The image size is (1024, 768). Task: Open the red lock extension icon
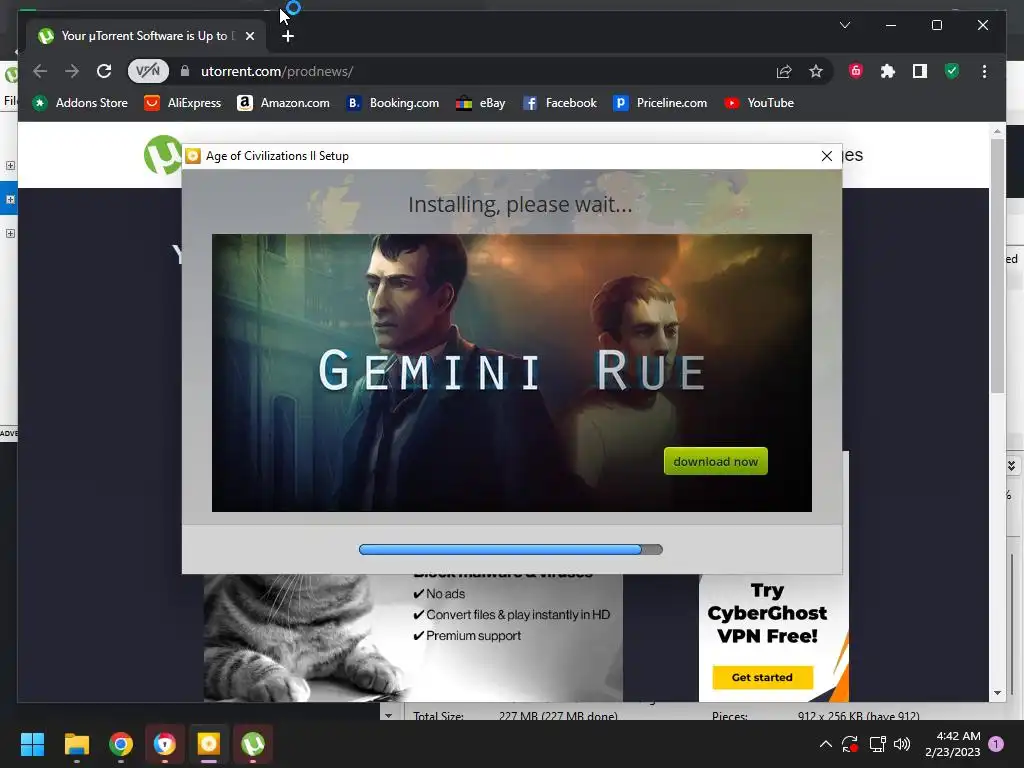pyautogui.click(x=856, y=71)
